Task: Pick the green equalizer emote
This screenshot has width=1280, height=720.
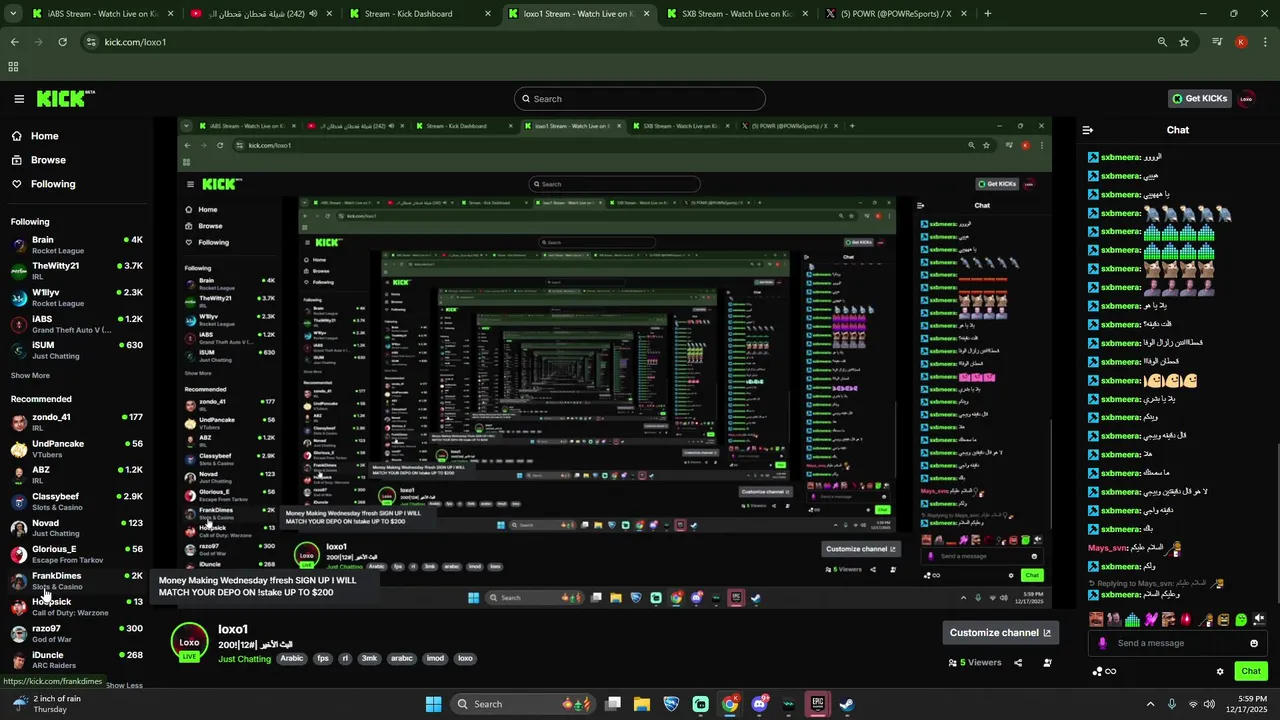Action: 1132,620
